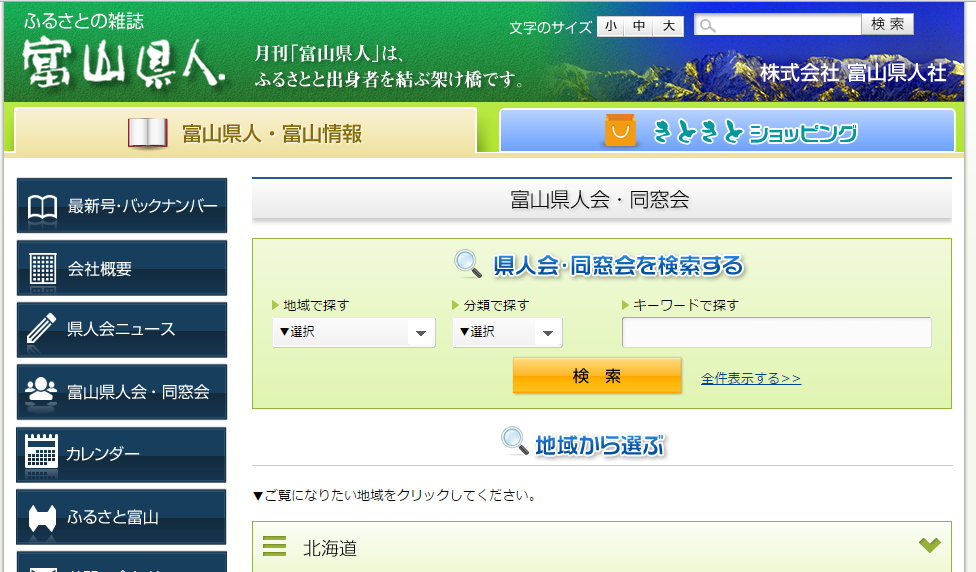Open 富山県人会・同窓会 in sidebar
The height and width of the screenshot is (572, 976).
pyautogui.click(x=122, y=392)
